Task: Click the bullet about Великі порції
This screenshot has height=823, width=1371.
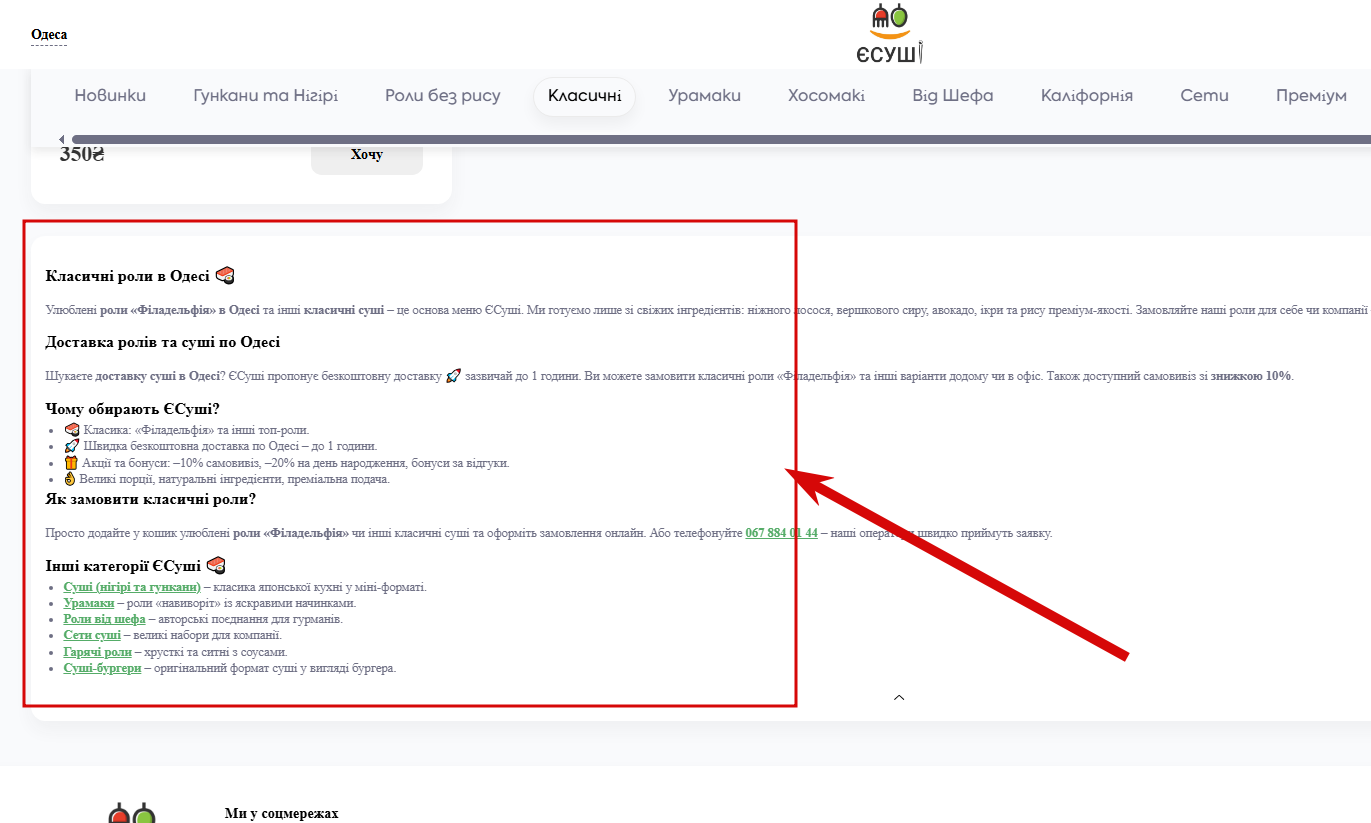Action: click(x=226, y=479)
